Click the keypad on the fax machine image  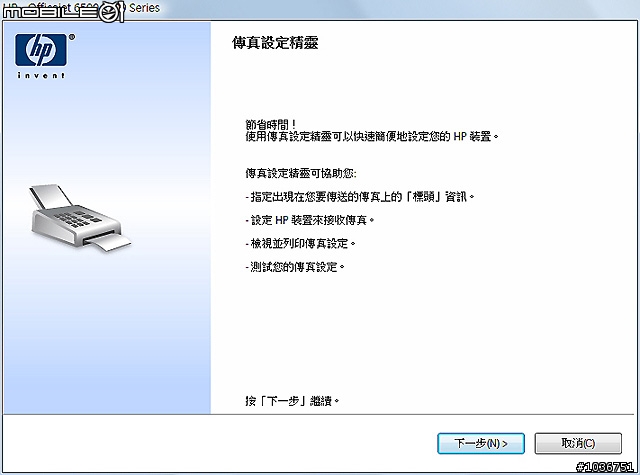[78, 219]
